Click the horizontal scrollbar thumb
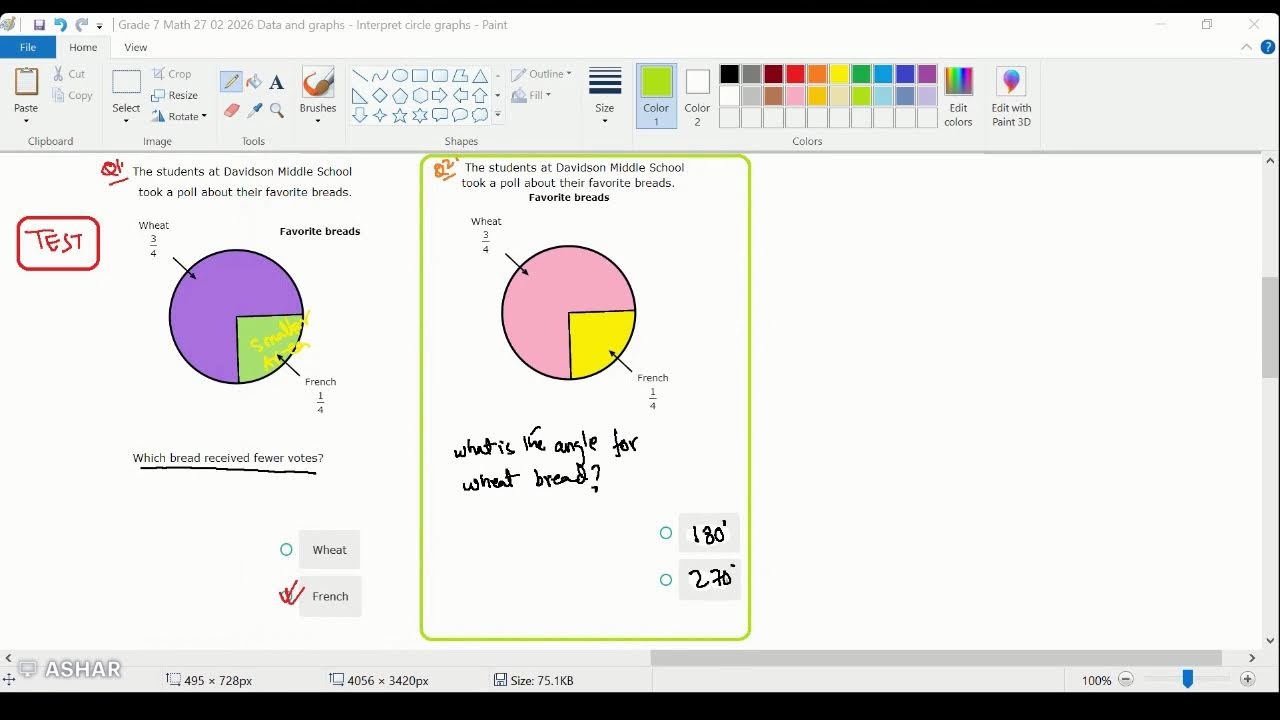 [936, 658]
